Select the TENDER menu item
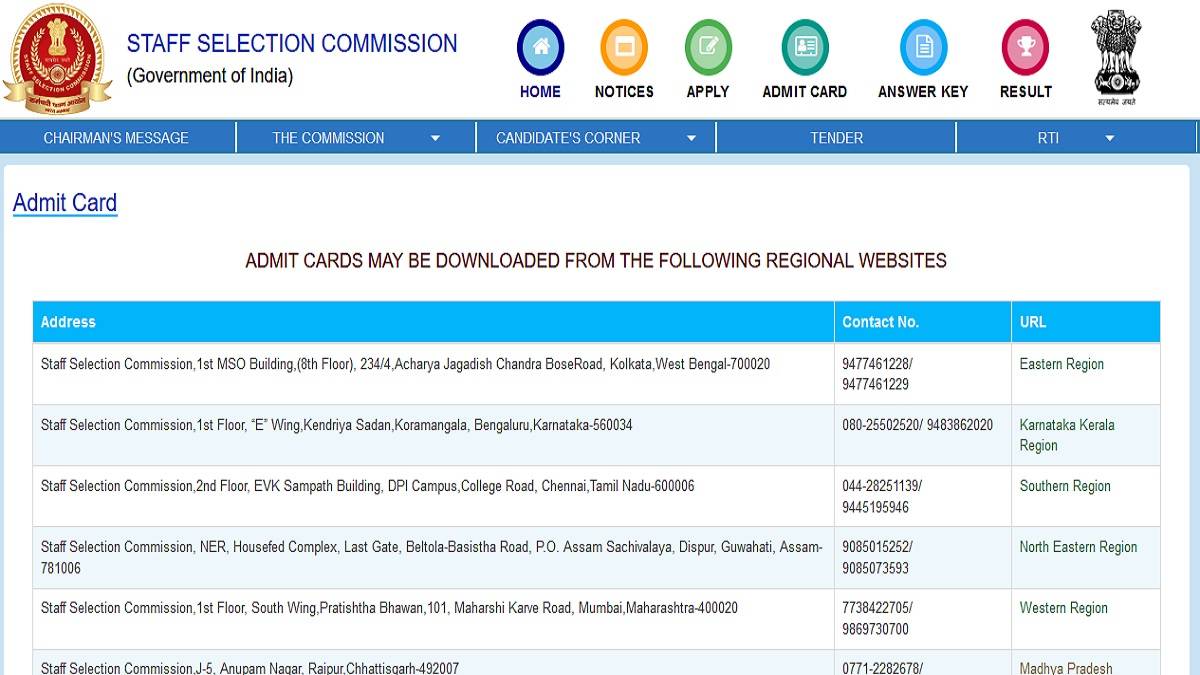This screenshot has width=1200, height=675. tap(836, 137)
